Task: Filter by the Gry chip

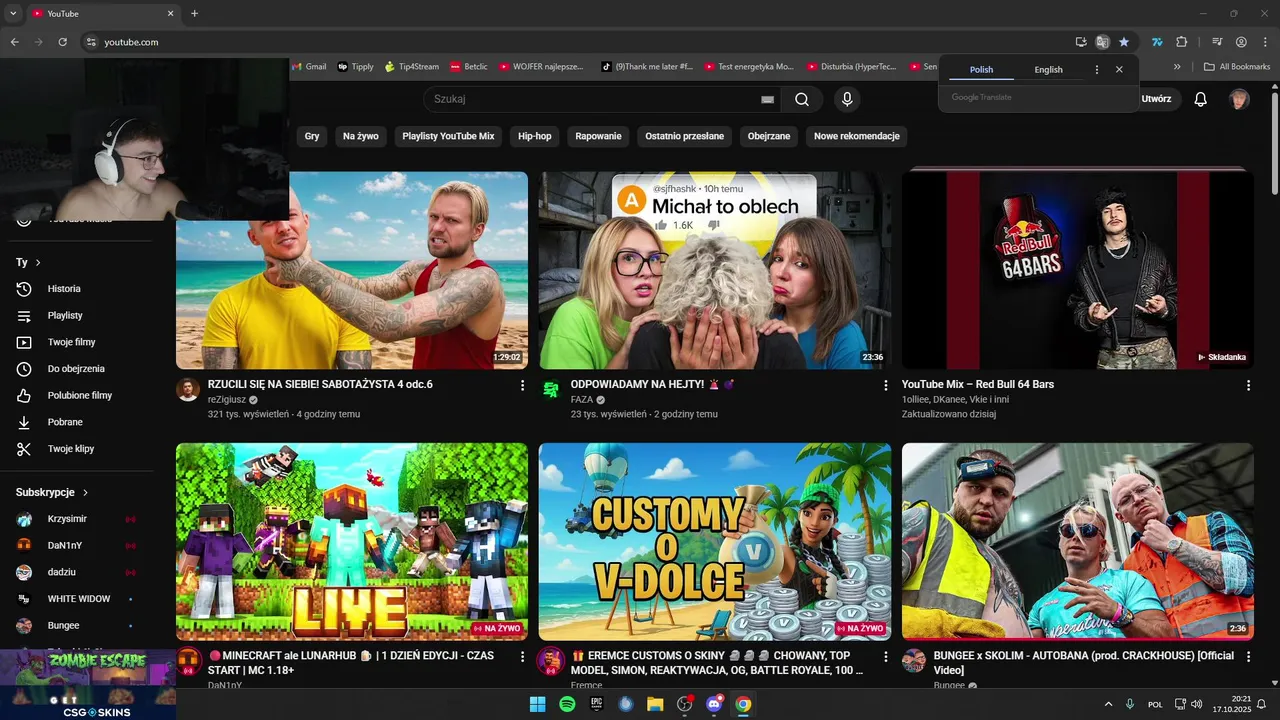Action: 312,136
